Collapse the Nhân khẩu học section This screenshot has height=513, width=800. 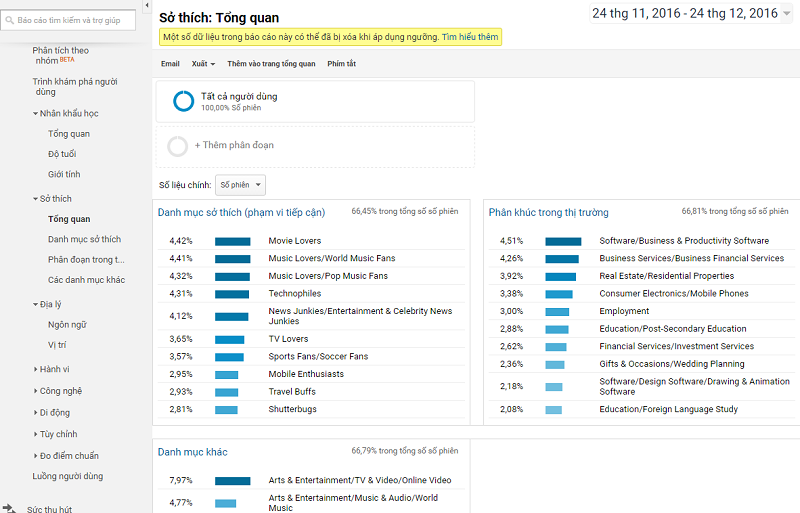(35, 114)
